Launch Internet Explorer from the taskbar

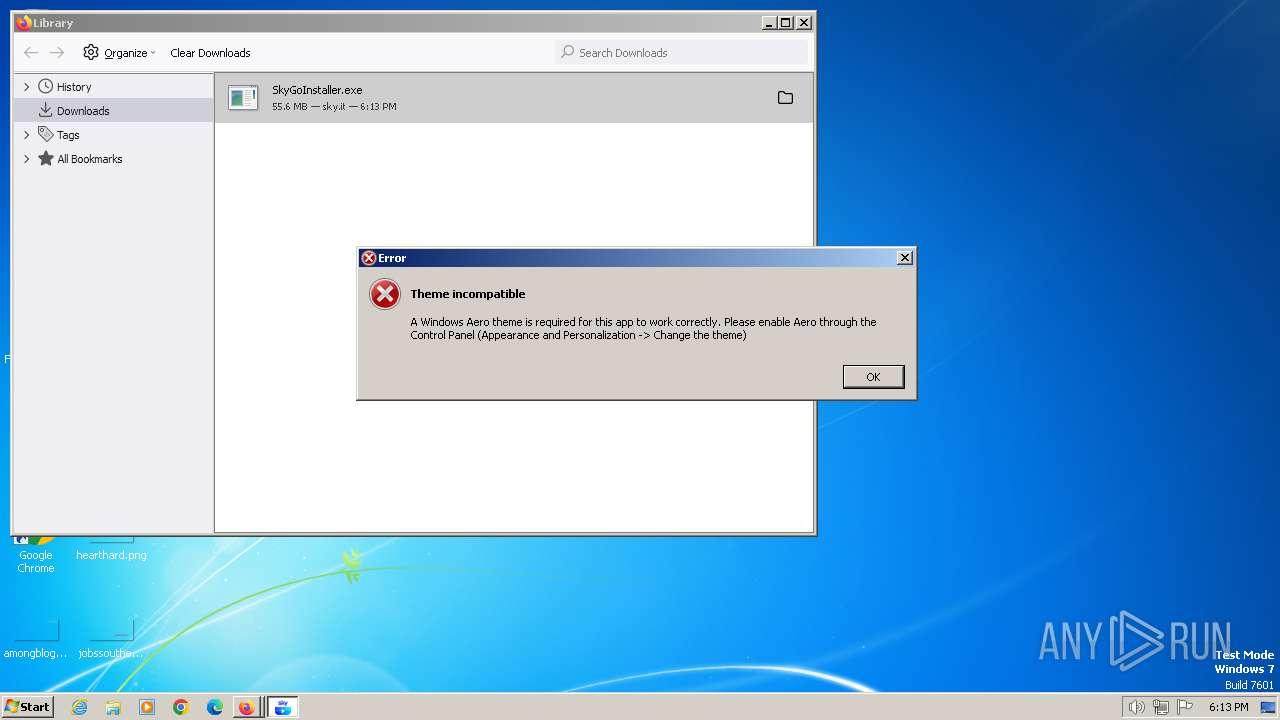click(x=79, y=707)
